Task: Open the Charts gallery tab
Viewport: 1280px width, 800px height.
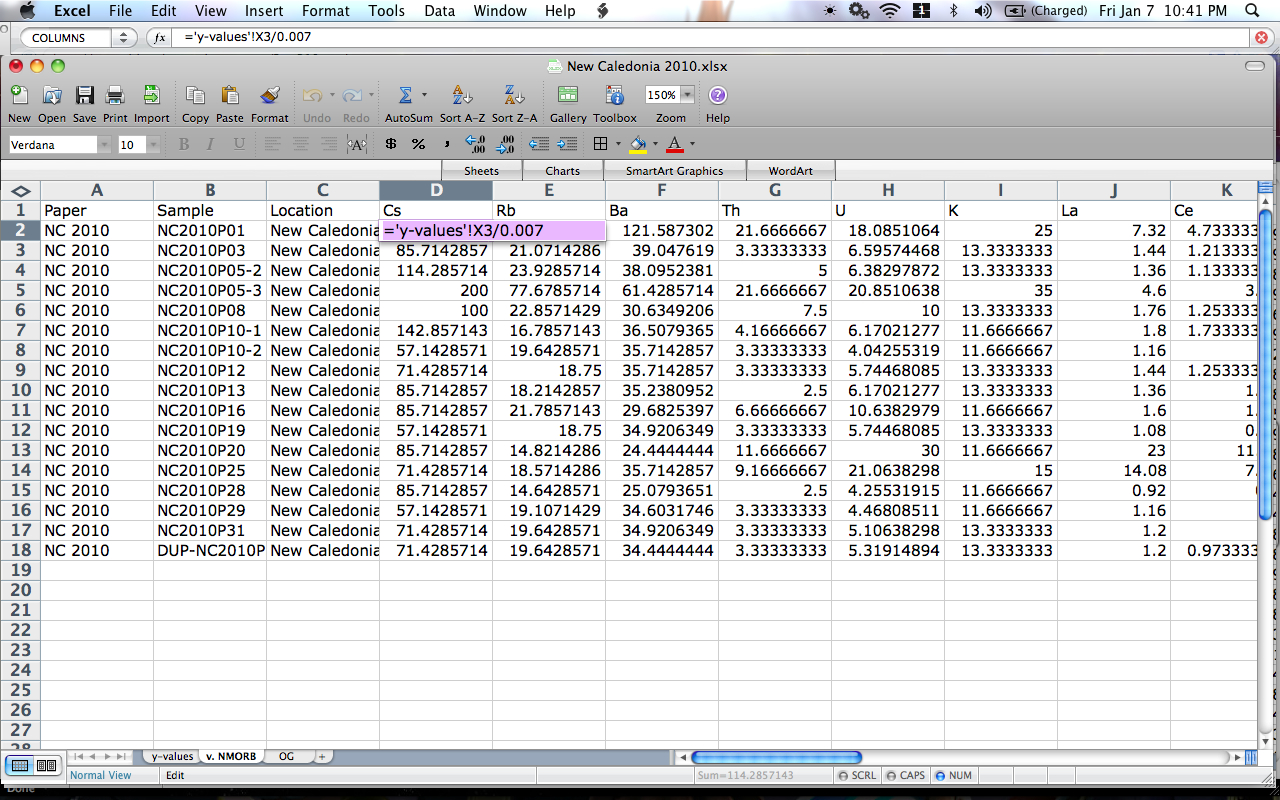Action: (562, 171)
